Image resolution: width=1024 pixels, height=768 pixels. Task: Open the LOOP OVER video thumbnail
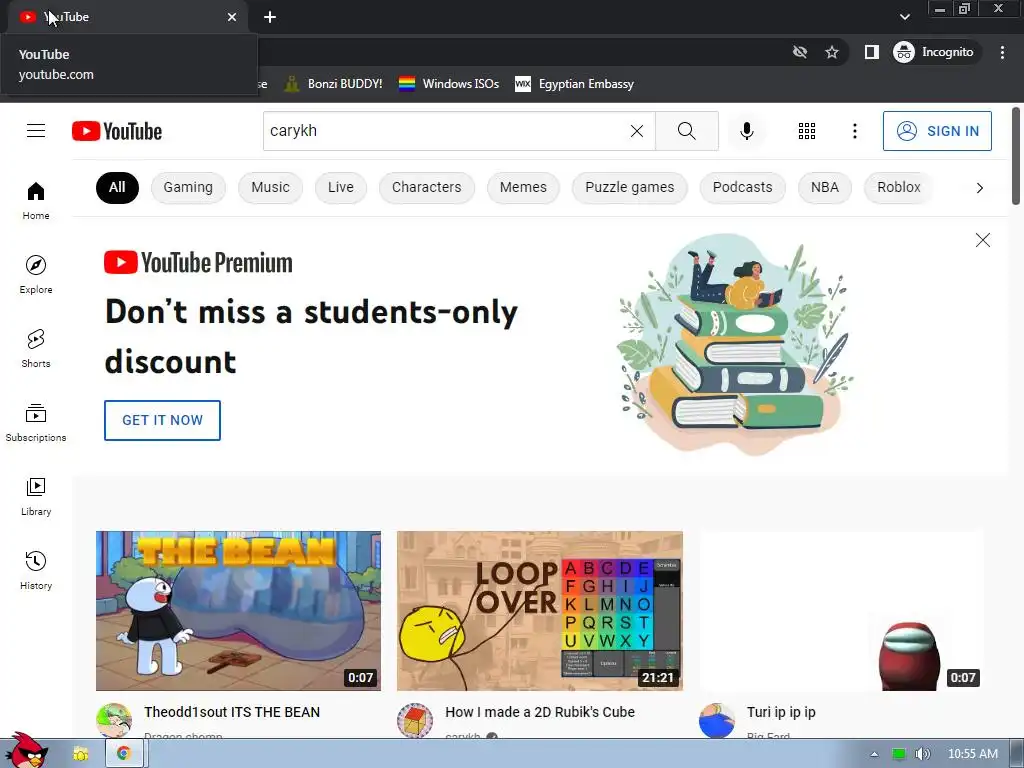click(x=540, y=611)
